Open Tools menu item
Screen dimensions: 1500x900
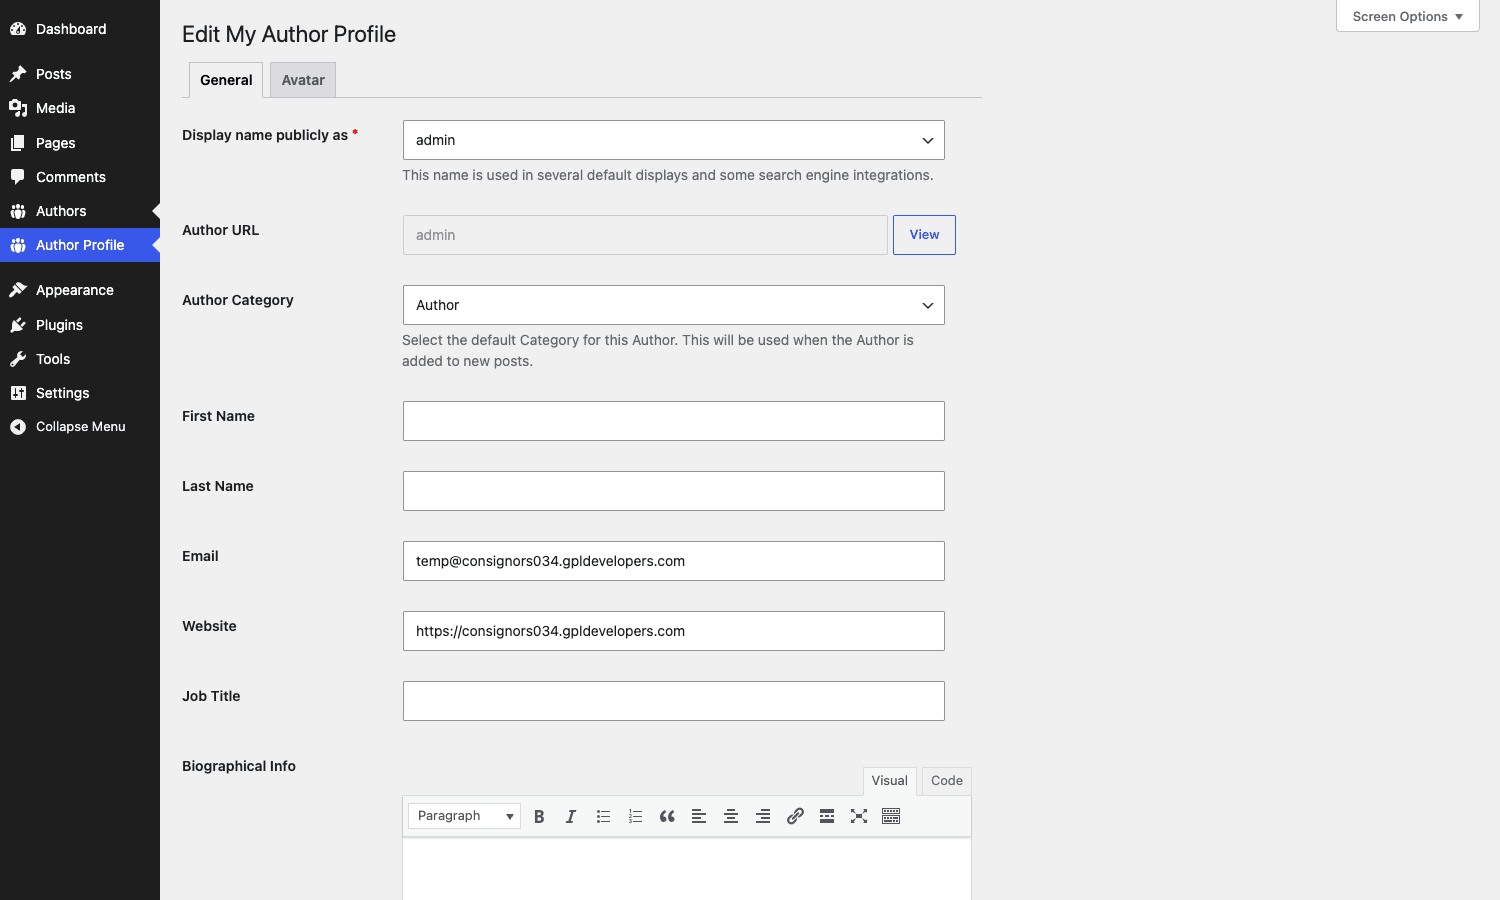tap(80, 359)
